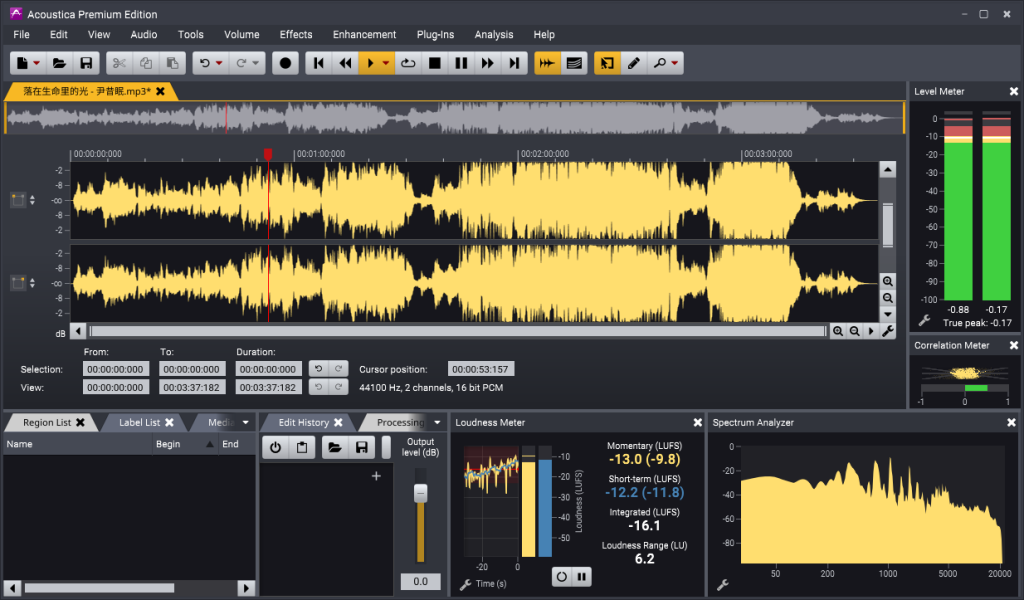Close the mp3 file tab

pyautogui.click(x=160, y=91)
